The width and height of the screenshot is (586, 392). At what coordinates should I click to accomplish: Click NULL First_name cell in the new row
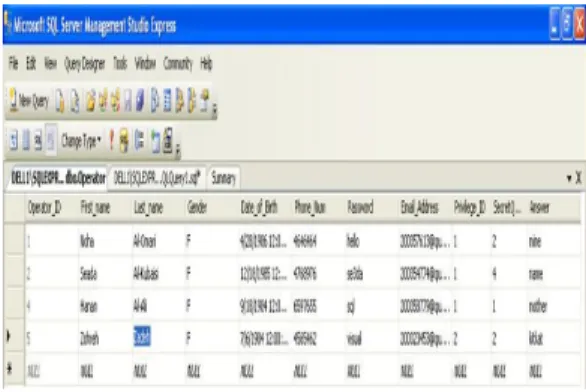coord(105,371)
